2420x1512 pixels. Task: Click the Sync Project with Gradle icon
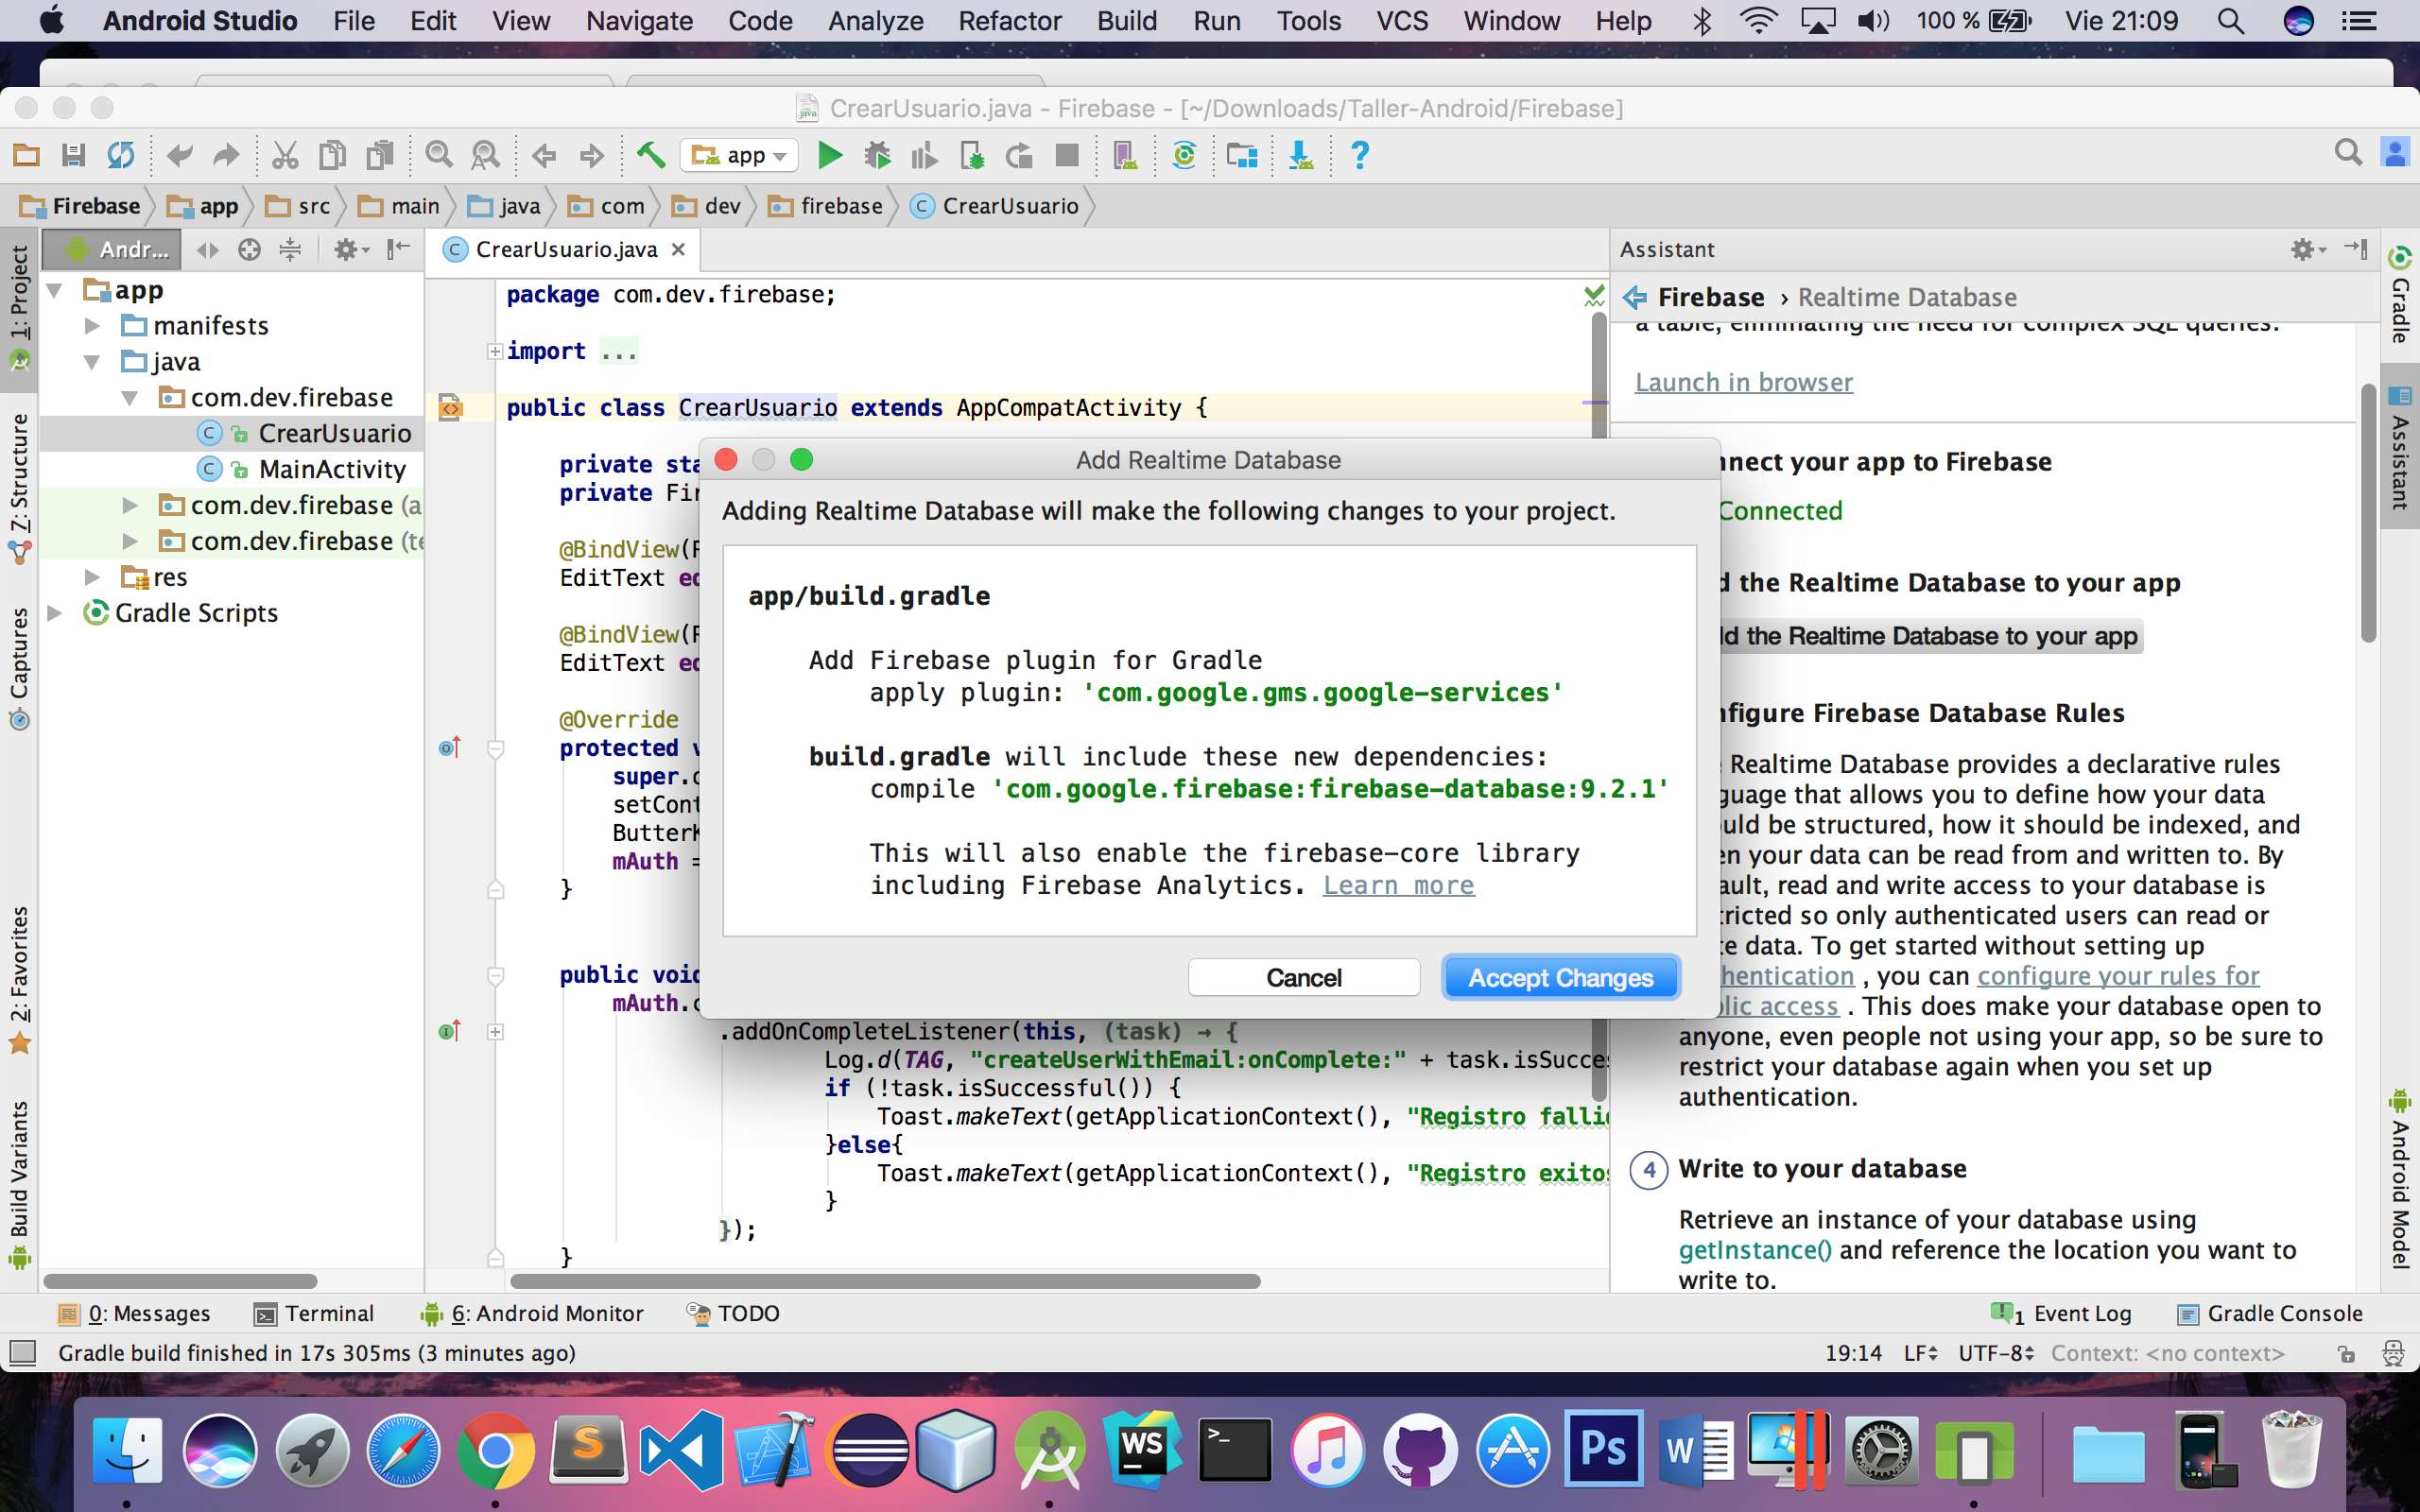(1184, 156)
